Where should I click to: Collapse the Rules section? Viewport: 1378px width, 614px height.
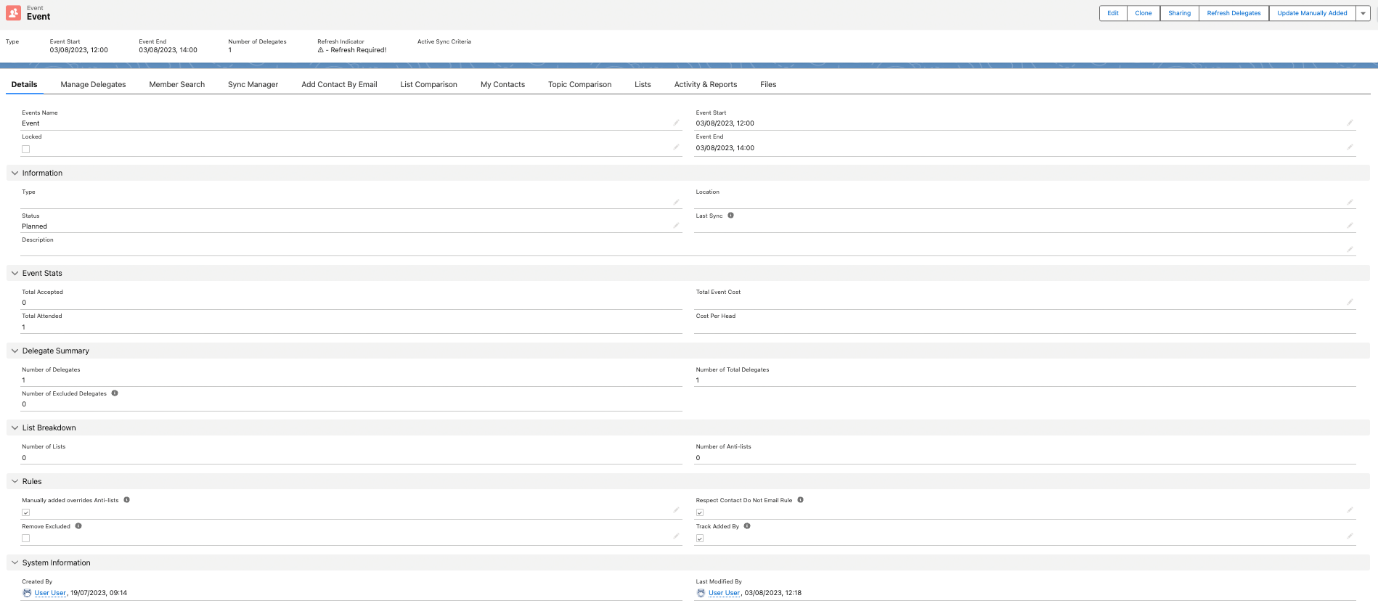14,481
